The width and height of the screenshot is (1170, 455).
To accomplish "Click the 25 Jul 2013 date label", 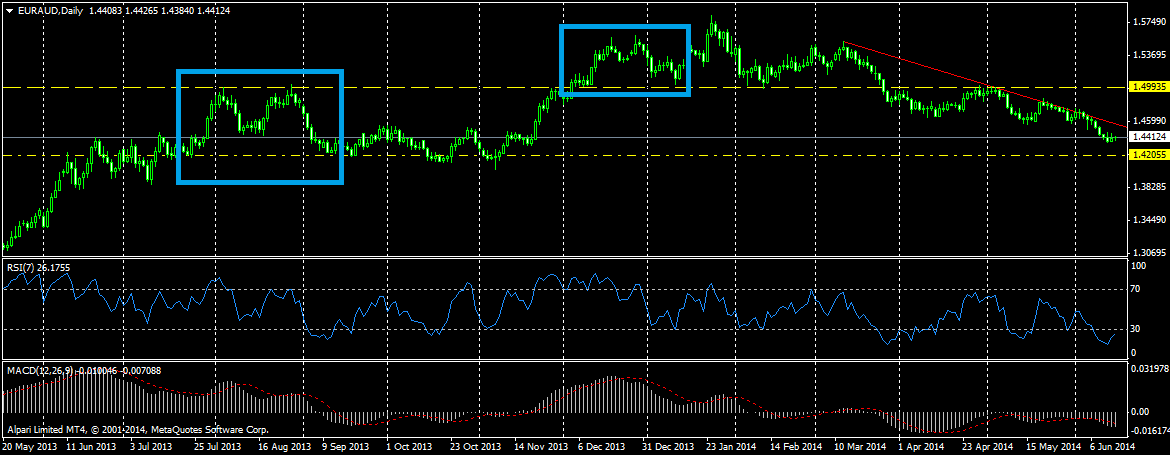I will [217, 447].
